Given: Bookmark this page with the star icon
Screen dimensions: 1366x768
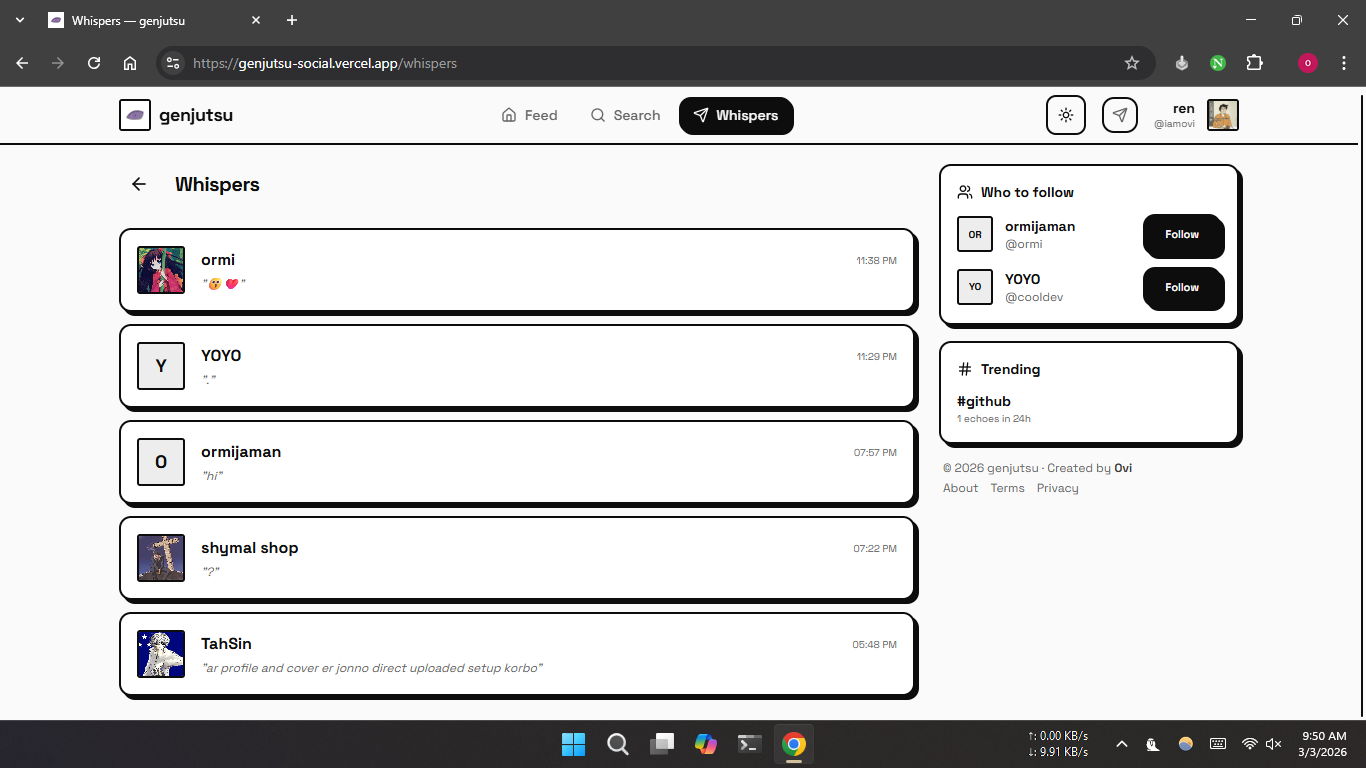Looking at the screenshot, I should tap(1132, 63).
